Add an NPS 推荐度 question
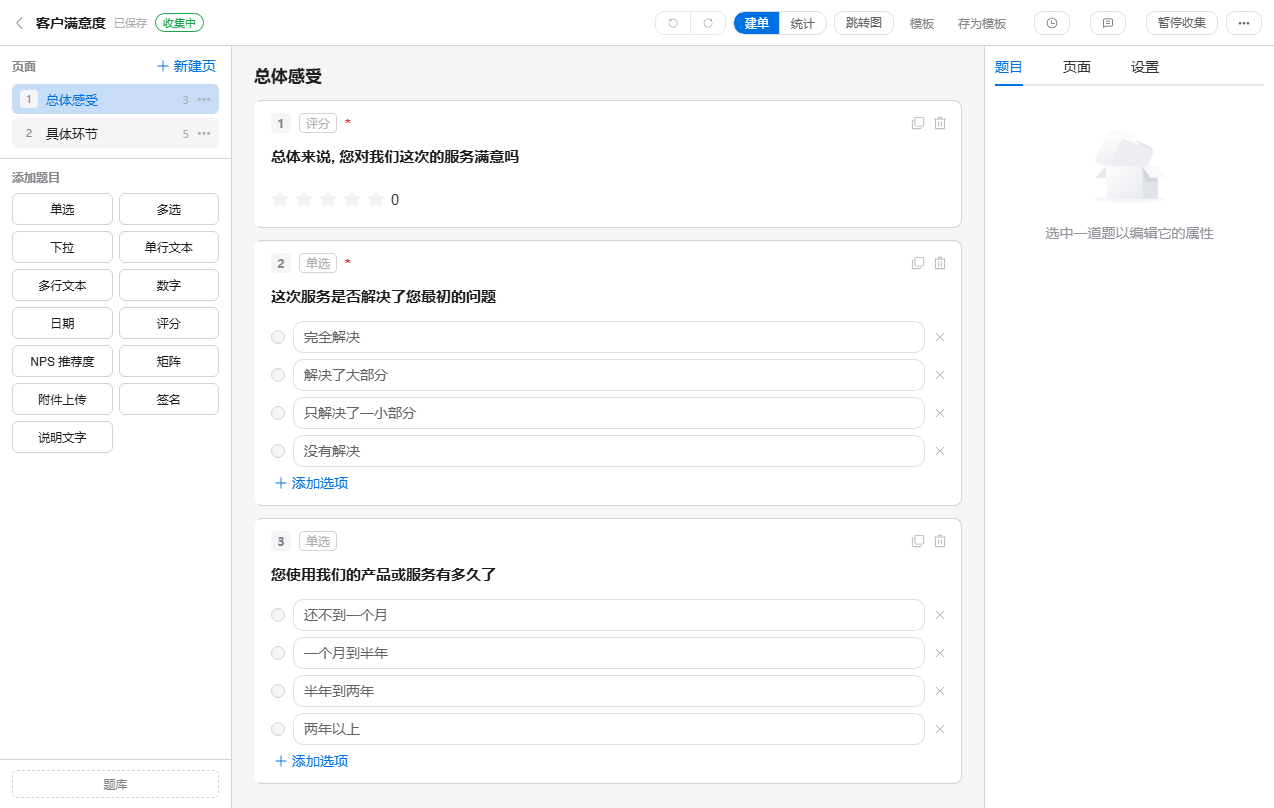 (62, 361)
